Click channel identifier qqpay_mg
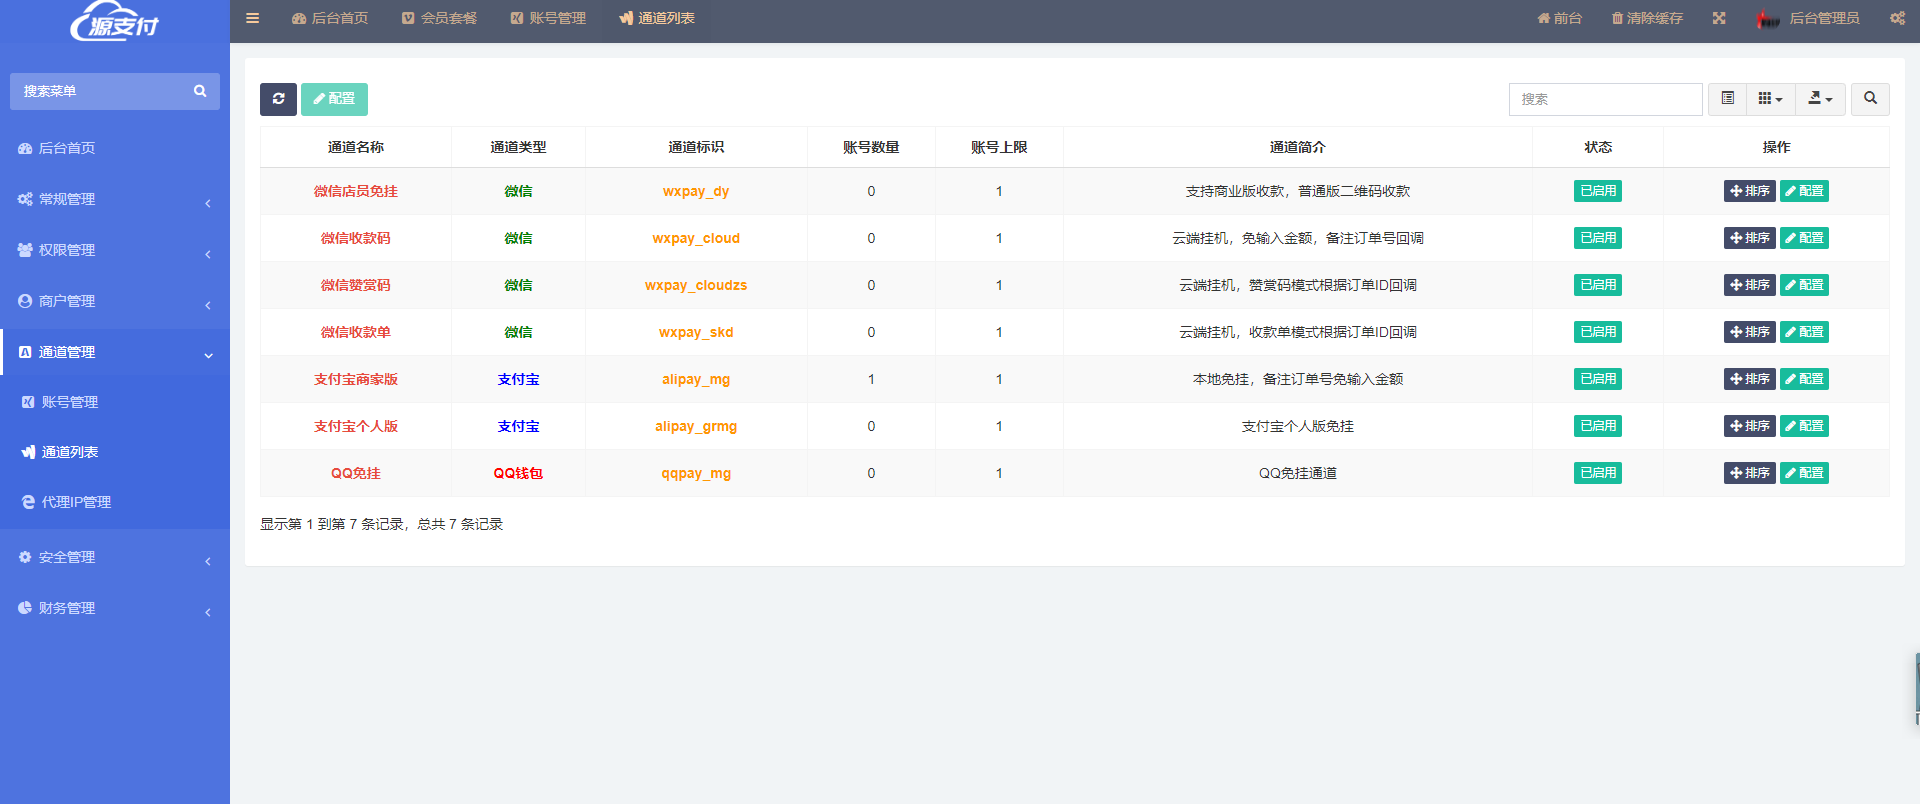The height and width of the screenshot is (804, 1920). [x=696, y=473]
